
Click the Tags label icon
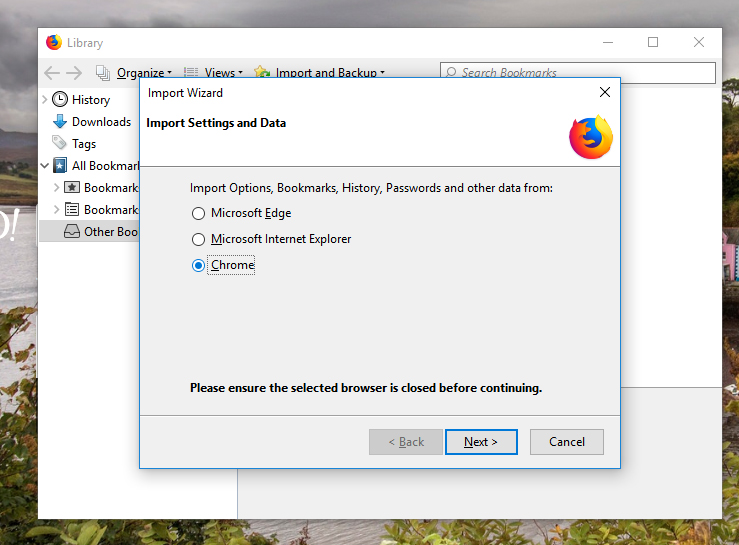[x=59, y=142]
